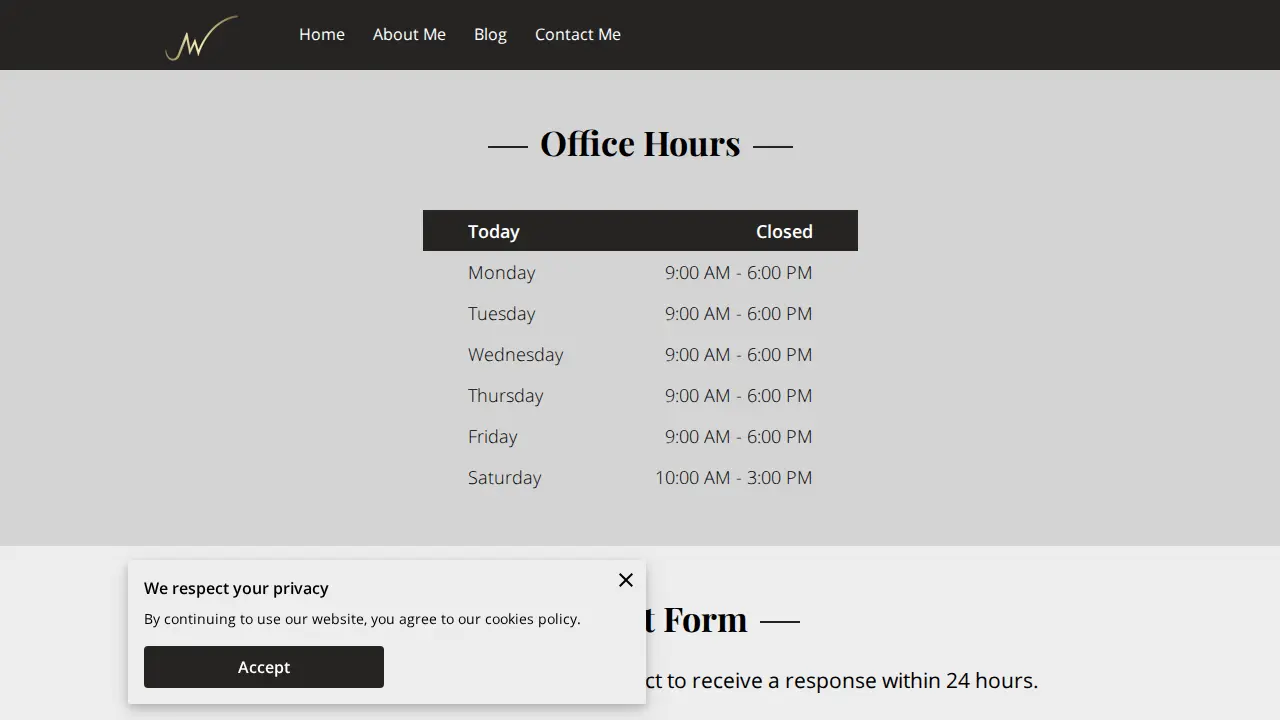Open the Home page
The width and height of the screenshot is (1280, 720).
click(322, 34)
